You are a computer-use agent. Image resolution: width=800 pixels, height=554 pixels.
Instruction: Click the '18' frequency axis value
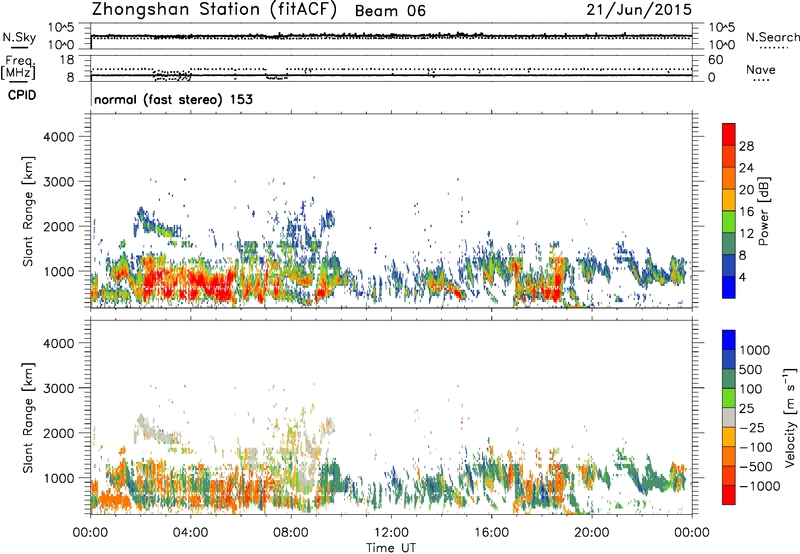67,60
